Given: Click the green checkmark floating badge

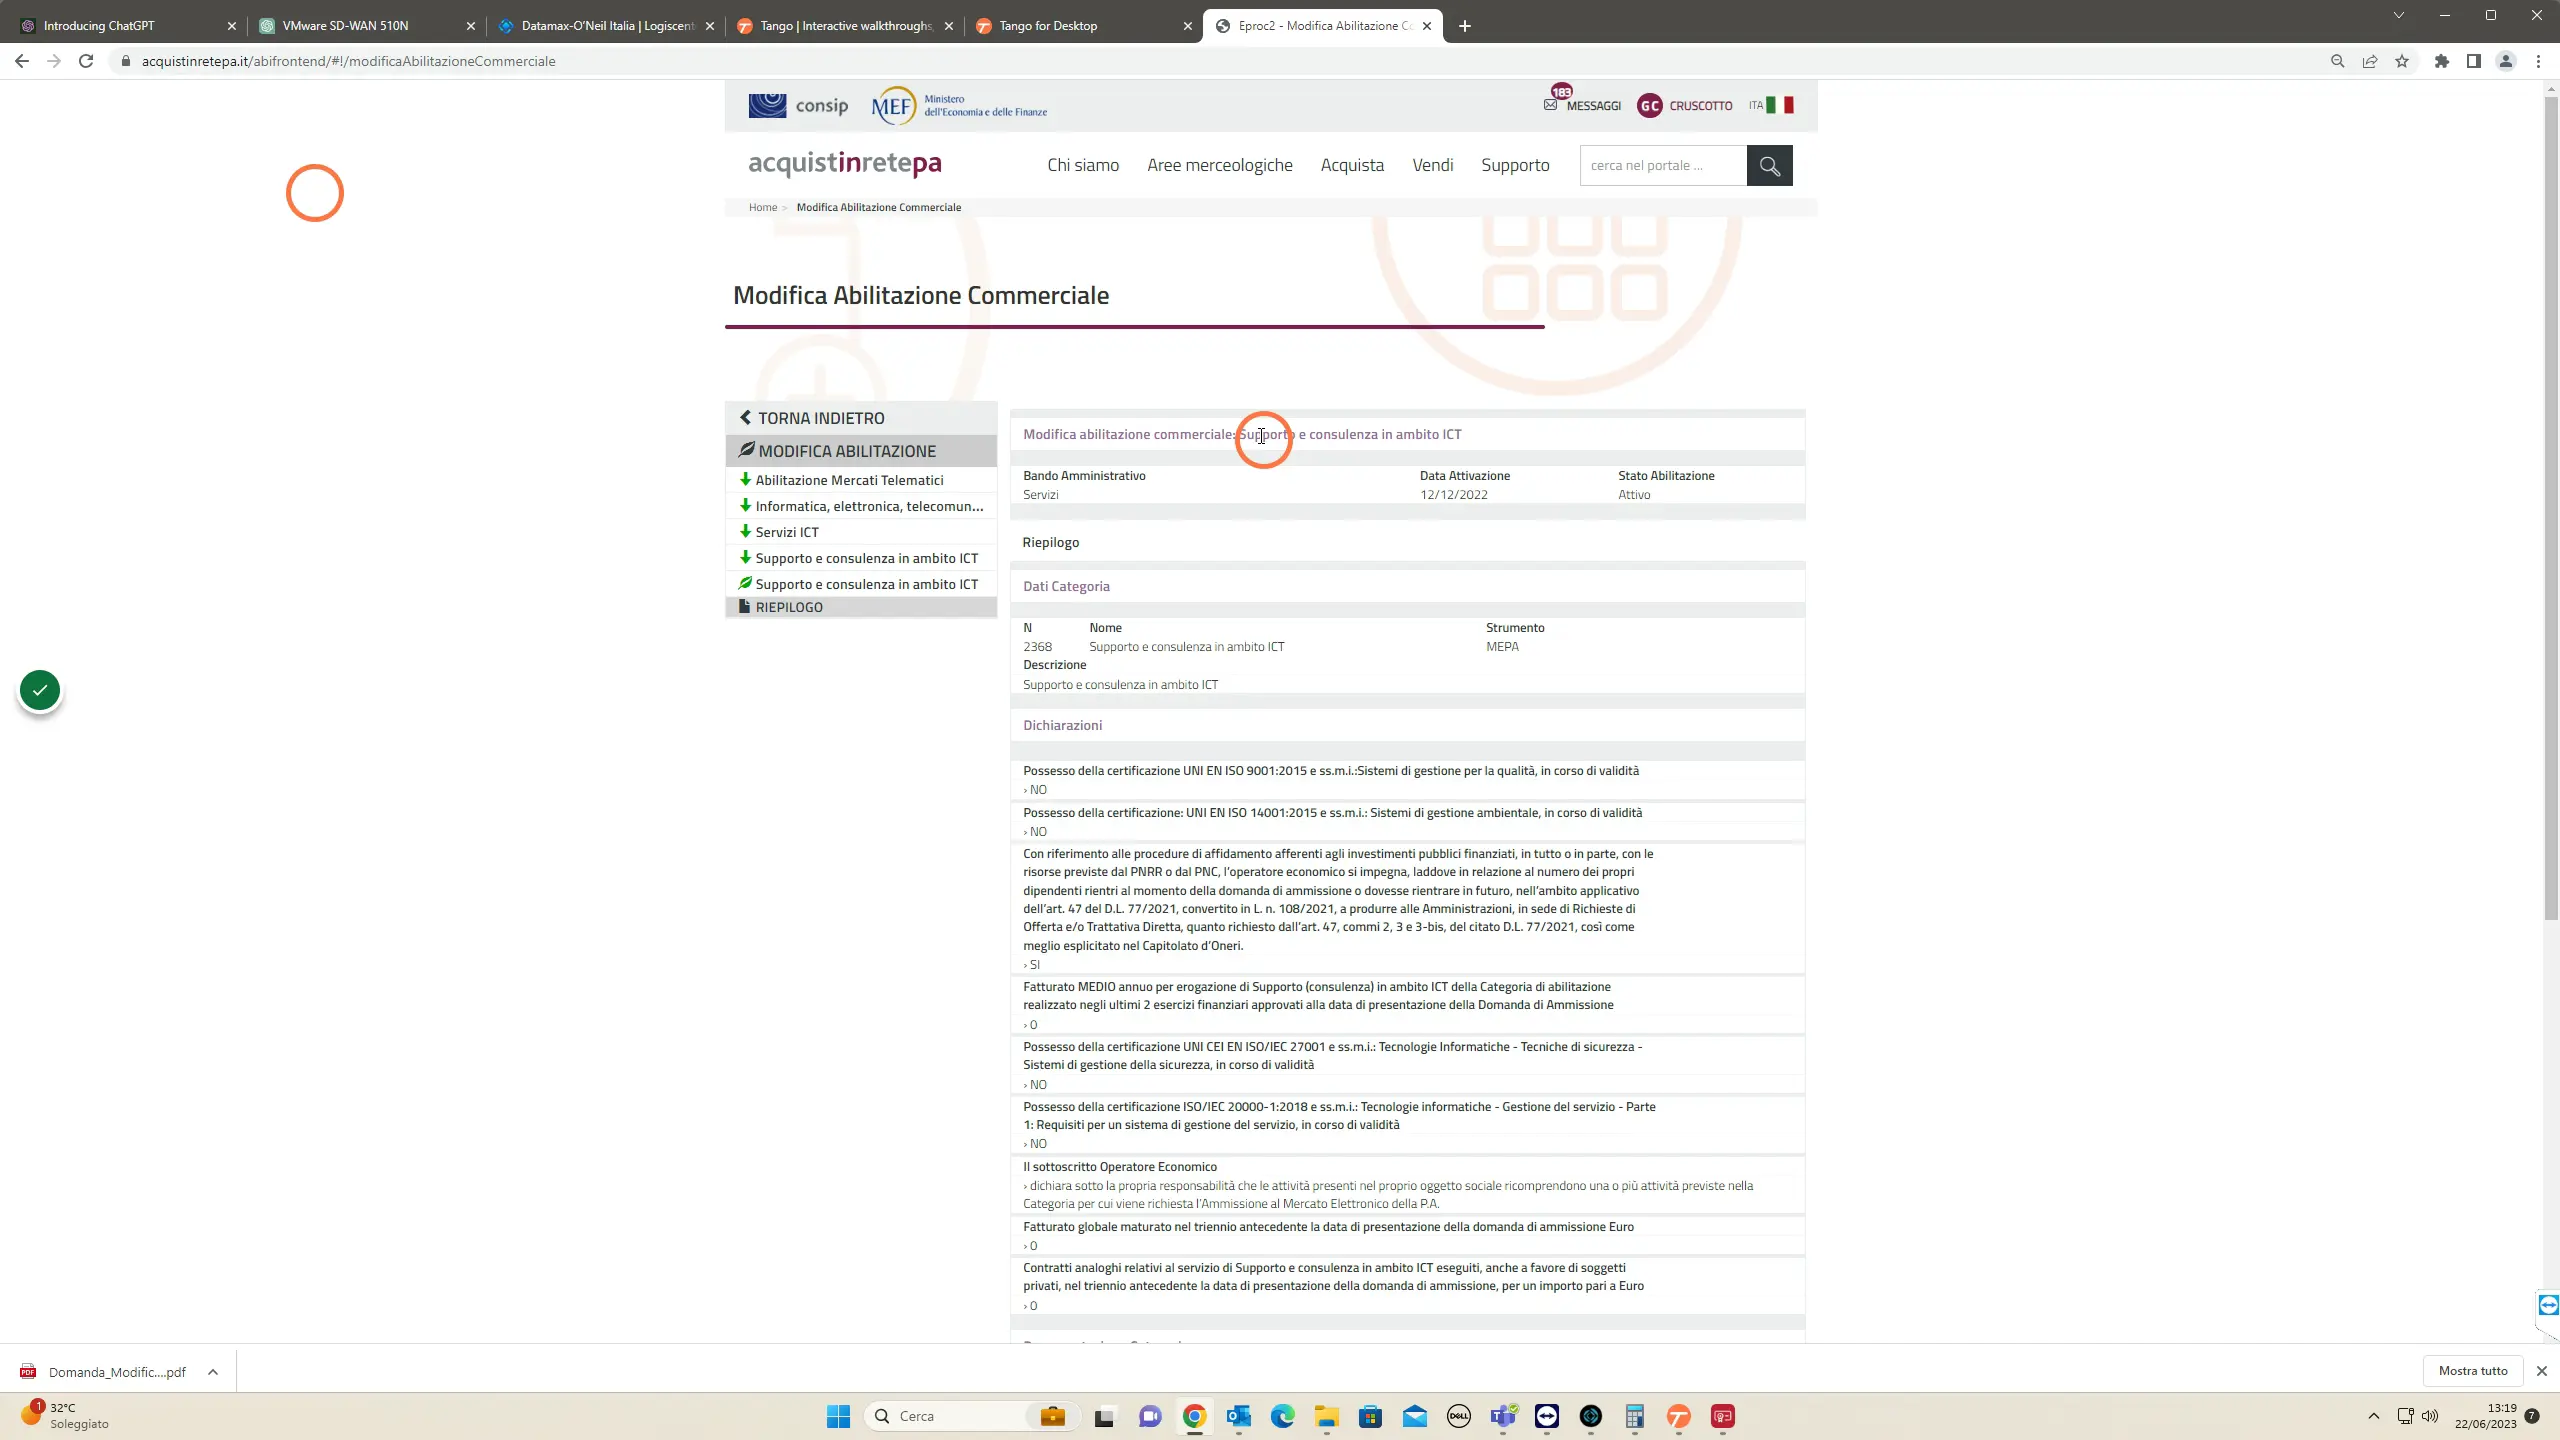Looking at the screenshot, I should (x=40, y=690).
